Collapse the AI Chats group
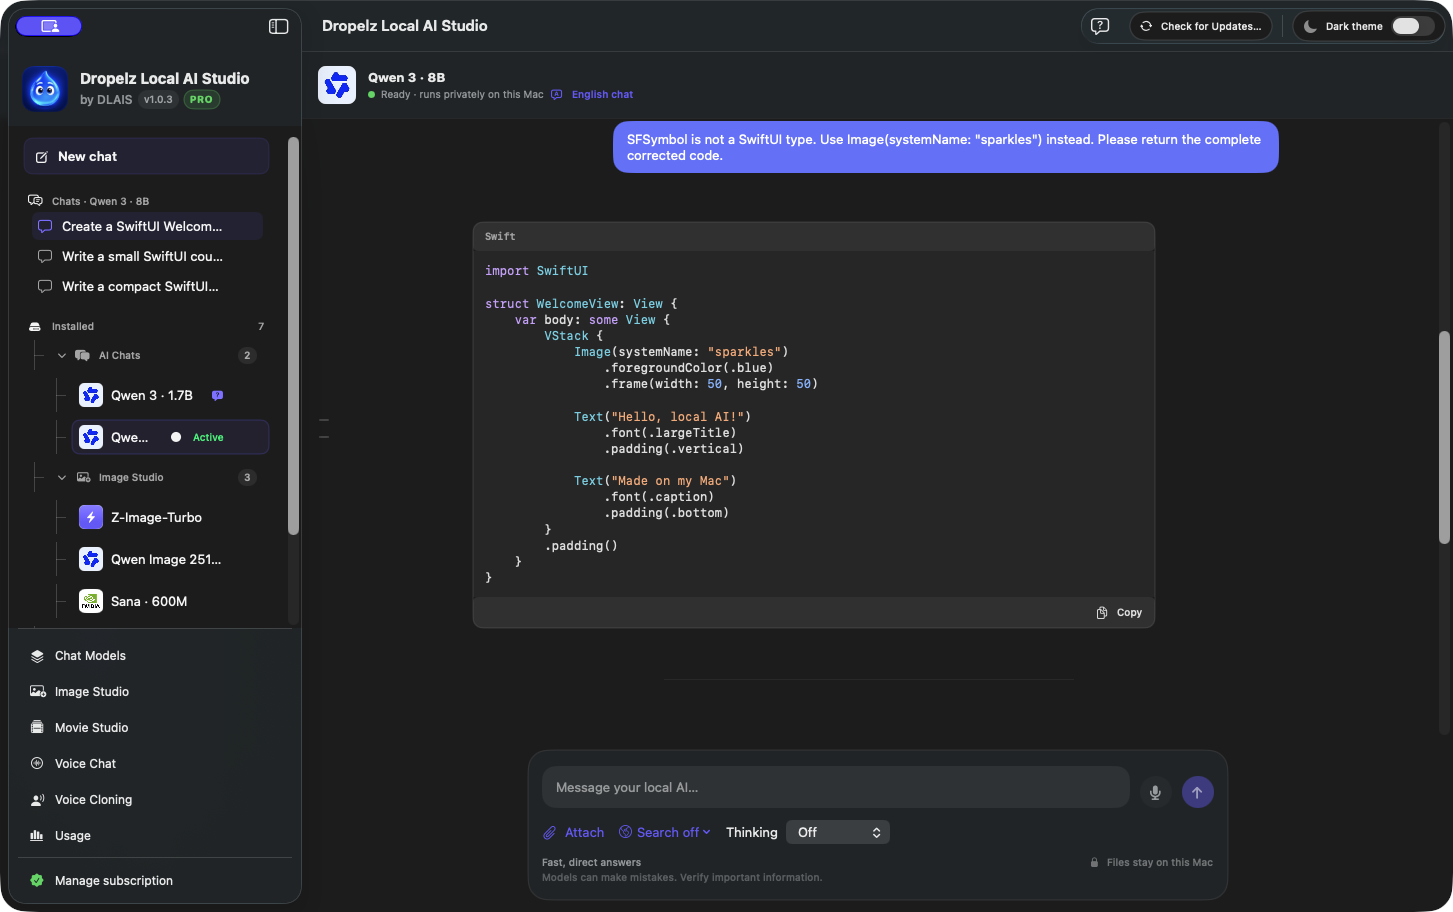This screenshot has height=912, width=1453. coord(62,355)
